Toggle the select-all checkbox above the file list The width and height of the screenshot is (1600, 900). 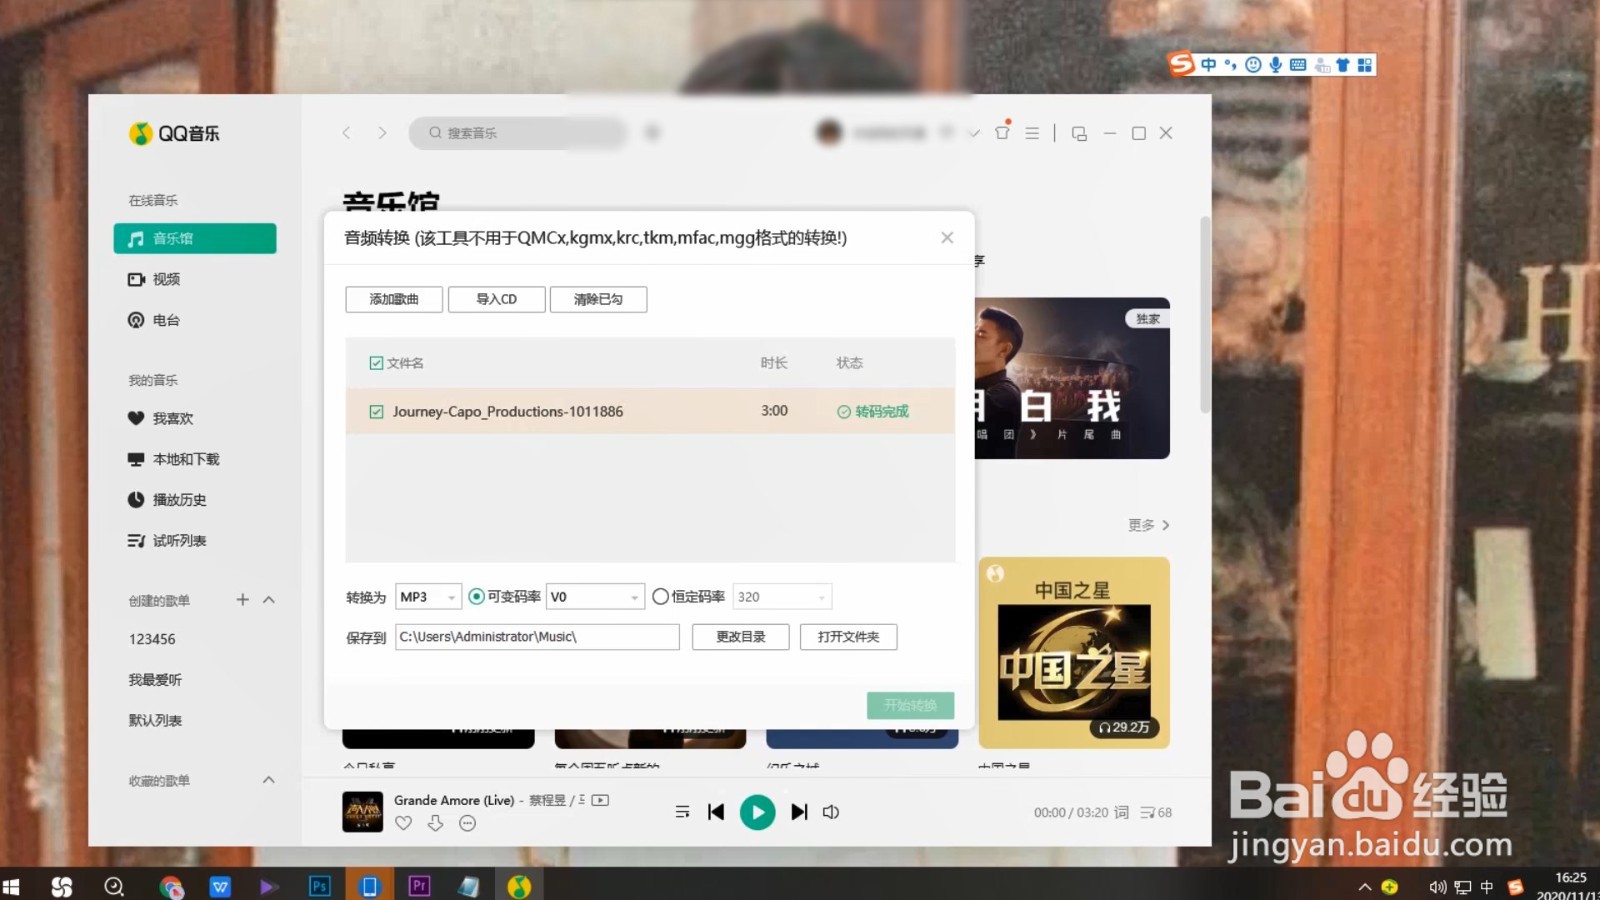pyautogui.click(x=375, y=363)
